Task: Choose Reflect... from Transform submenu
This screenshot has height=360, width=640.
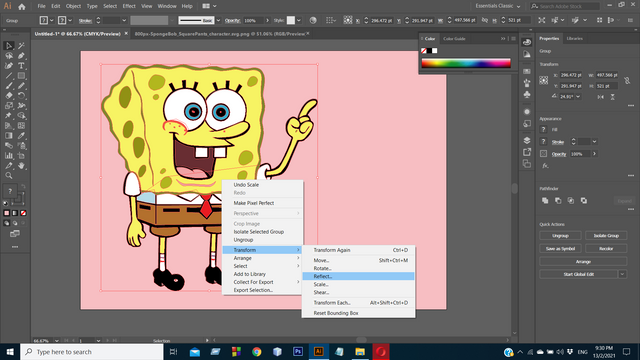Action: click(358, 276)
